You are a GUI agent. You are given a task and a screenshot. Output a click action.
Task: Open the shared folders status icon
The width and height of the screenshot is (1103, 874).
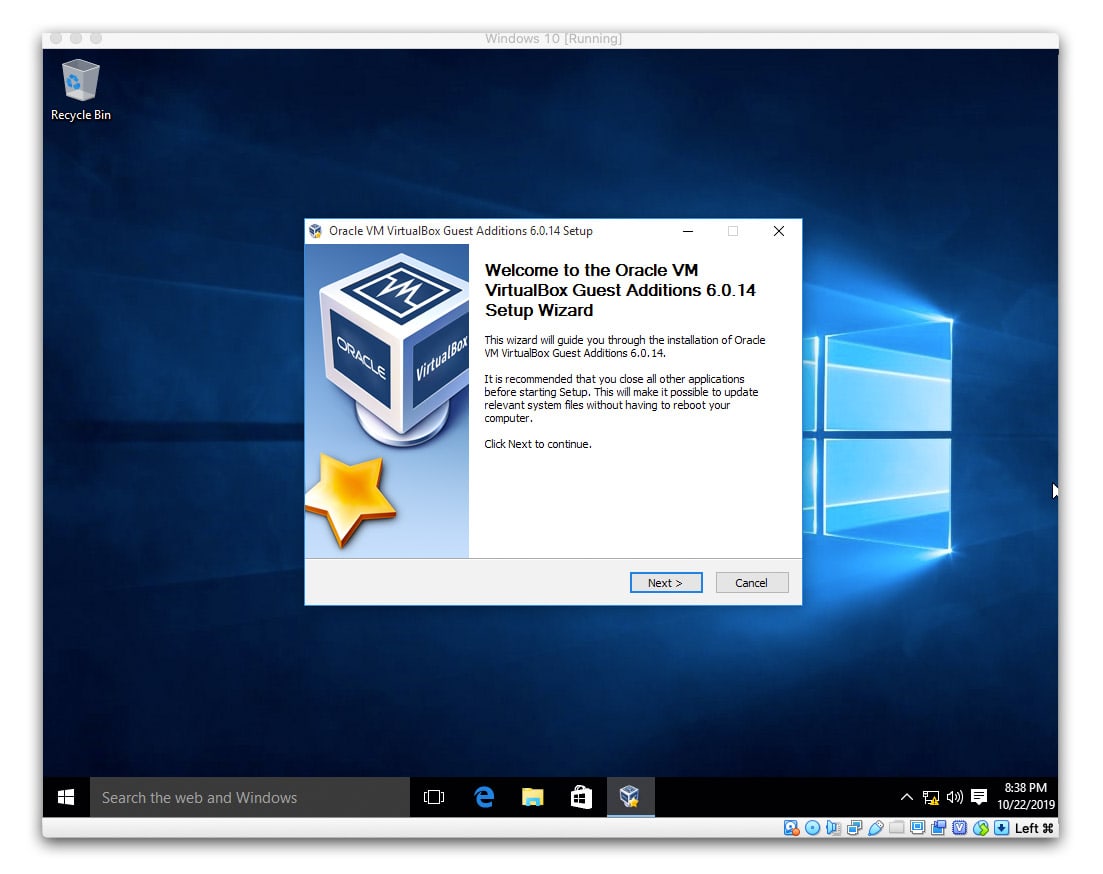[x=897, y=828]
